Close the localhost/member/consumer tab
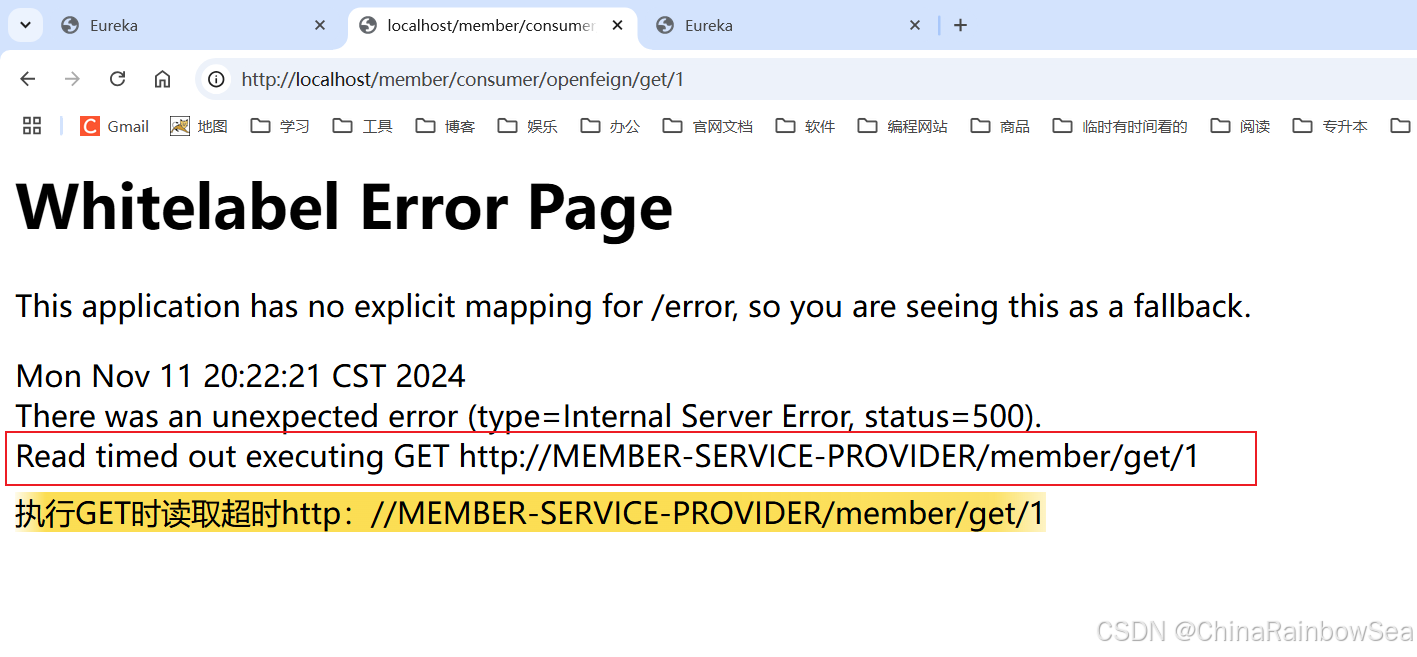This screenshot has width=1417, height=657. point(618,26)
